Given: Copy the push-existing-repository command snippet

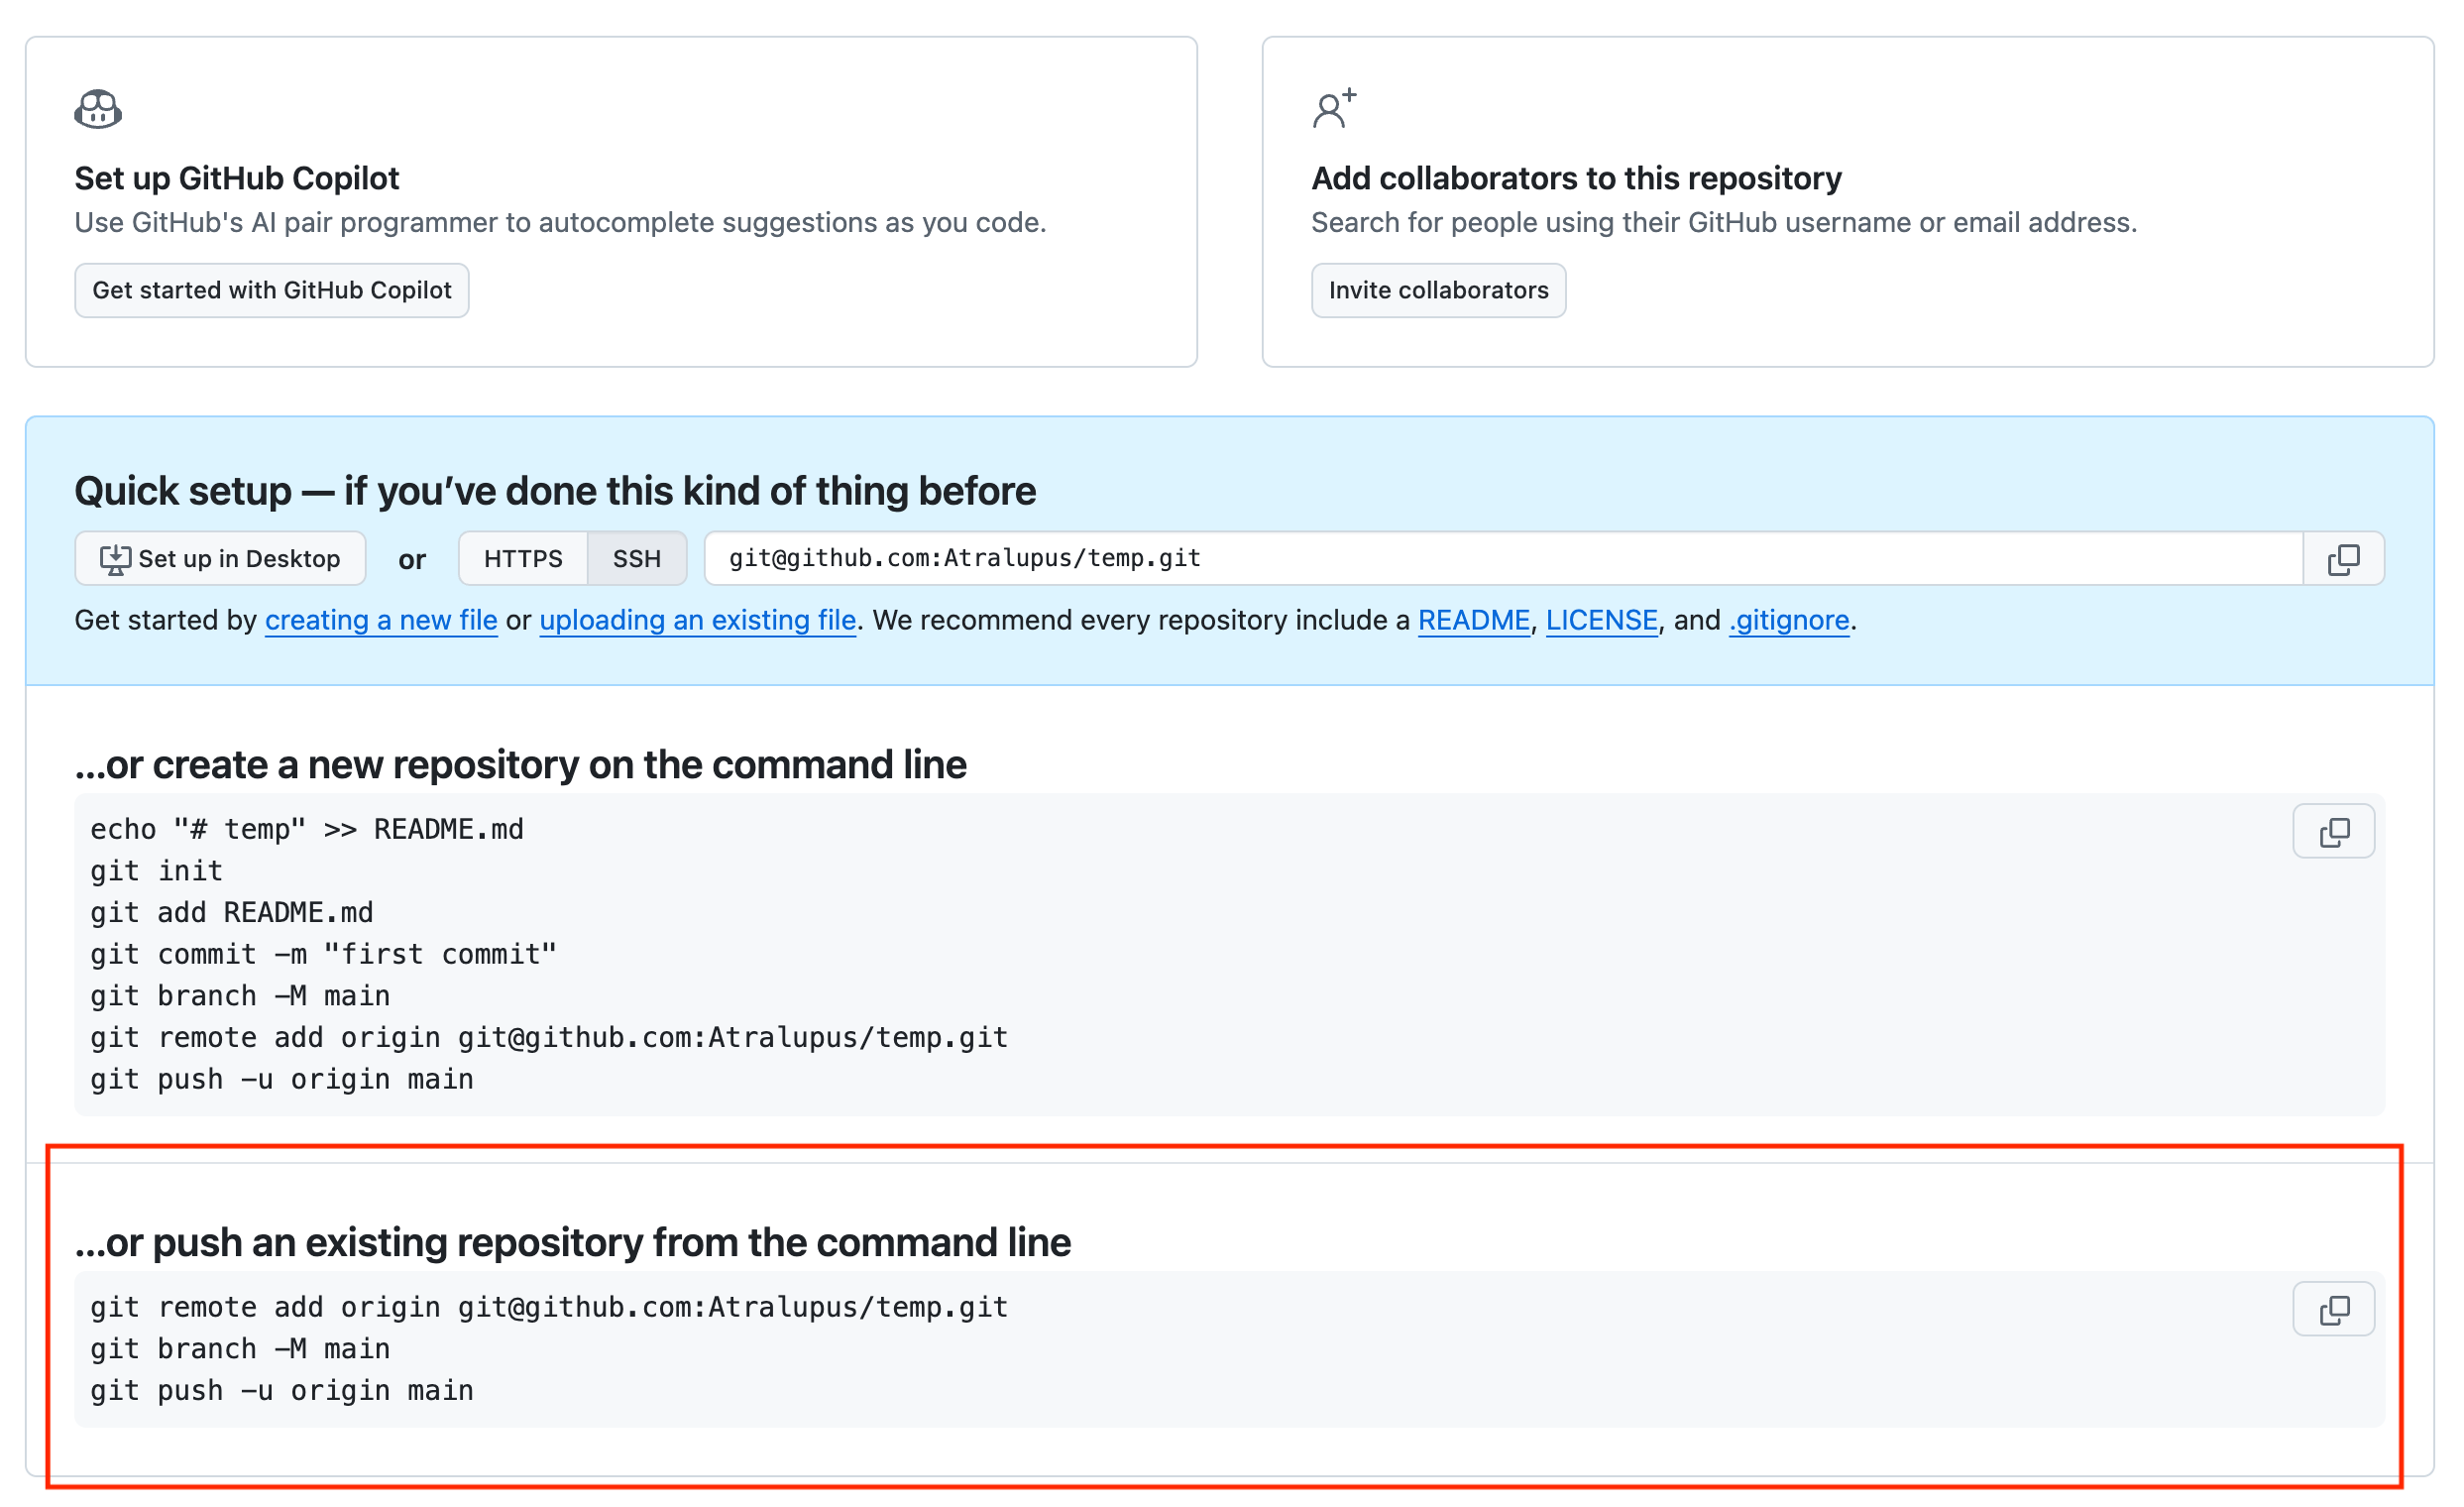Looking at the screenshot, I should click(2335, 1308).
